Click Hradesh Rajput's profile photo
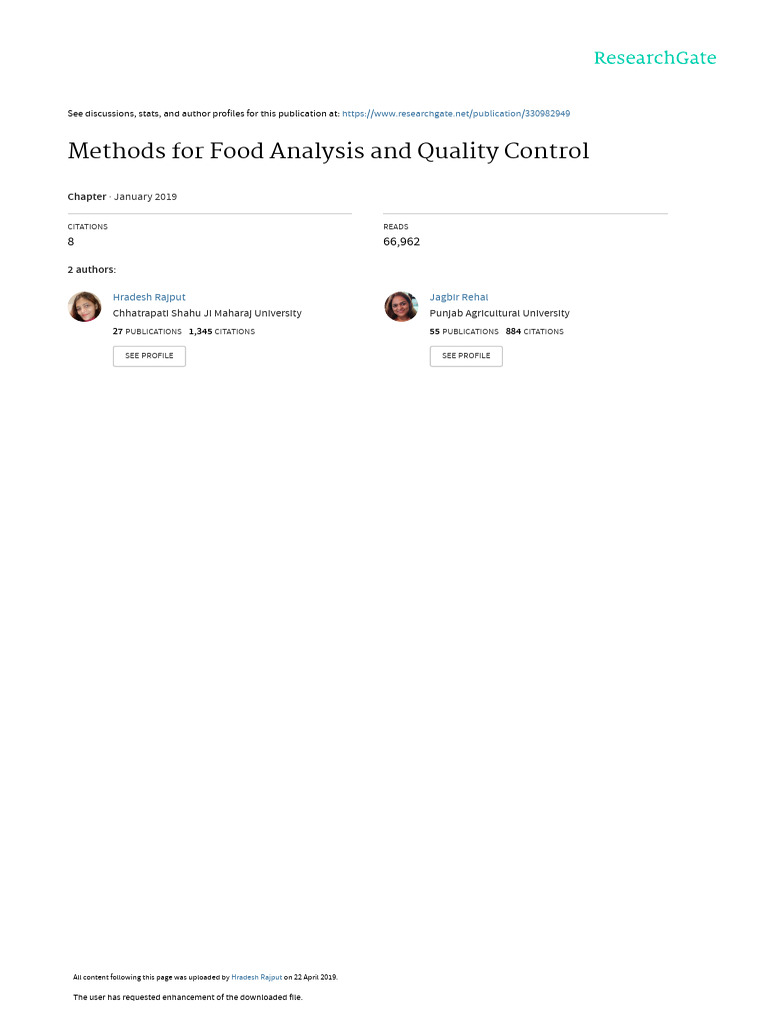This screenshot has width=768, height=1024. (x=85, y=307)
